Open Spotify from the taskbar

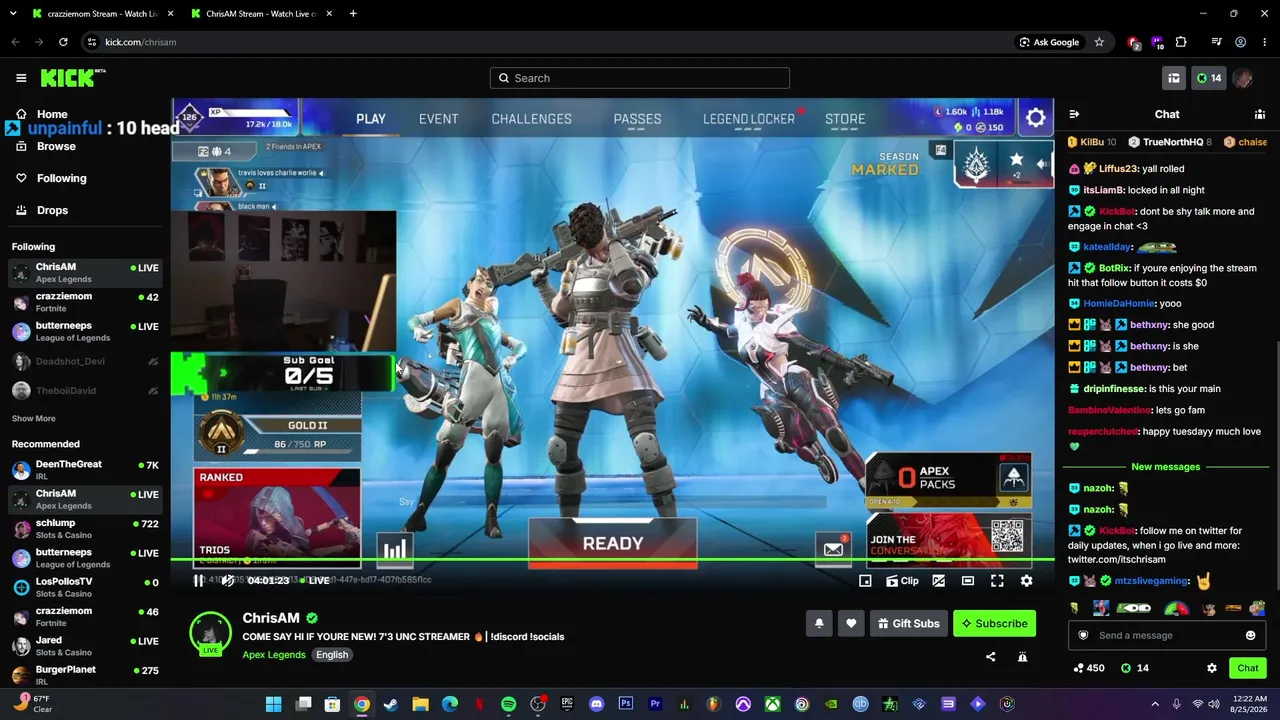click(x=508, y=704)
